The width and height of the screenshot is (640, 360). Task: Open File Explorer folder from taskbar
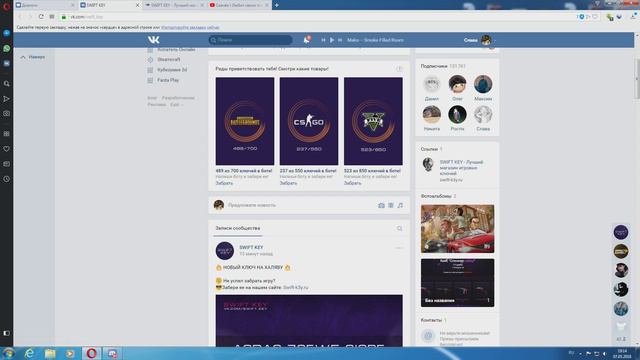tap(50, 353)
